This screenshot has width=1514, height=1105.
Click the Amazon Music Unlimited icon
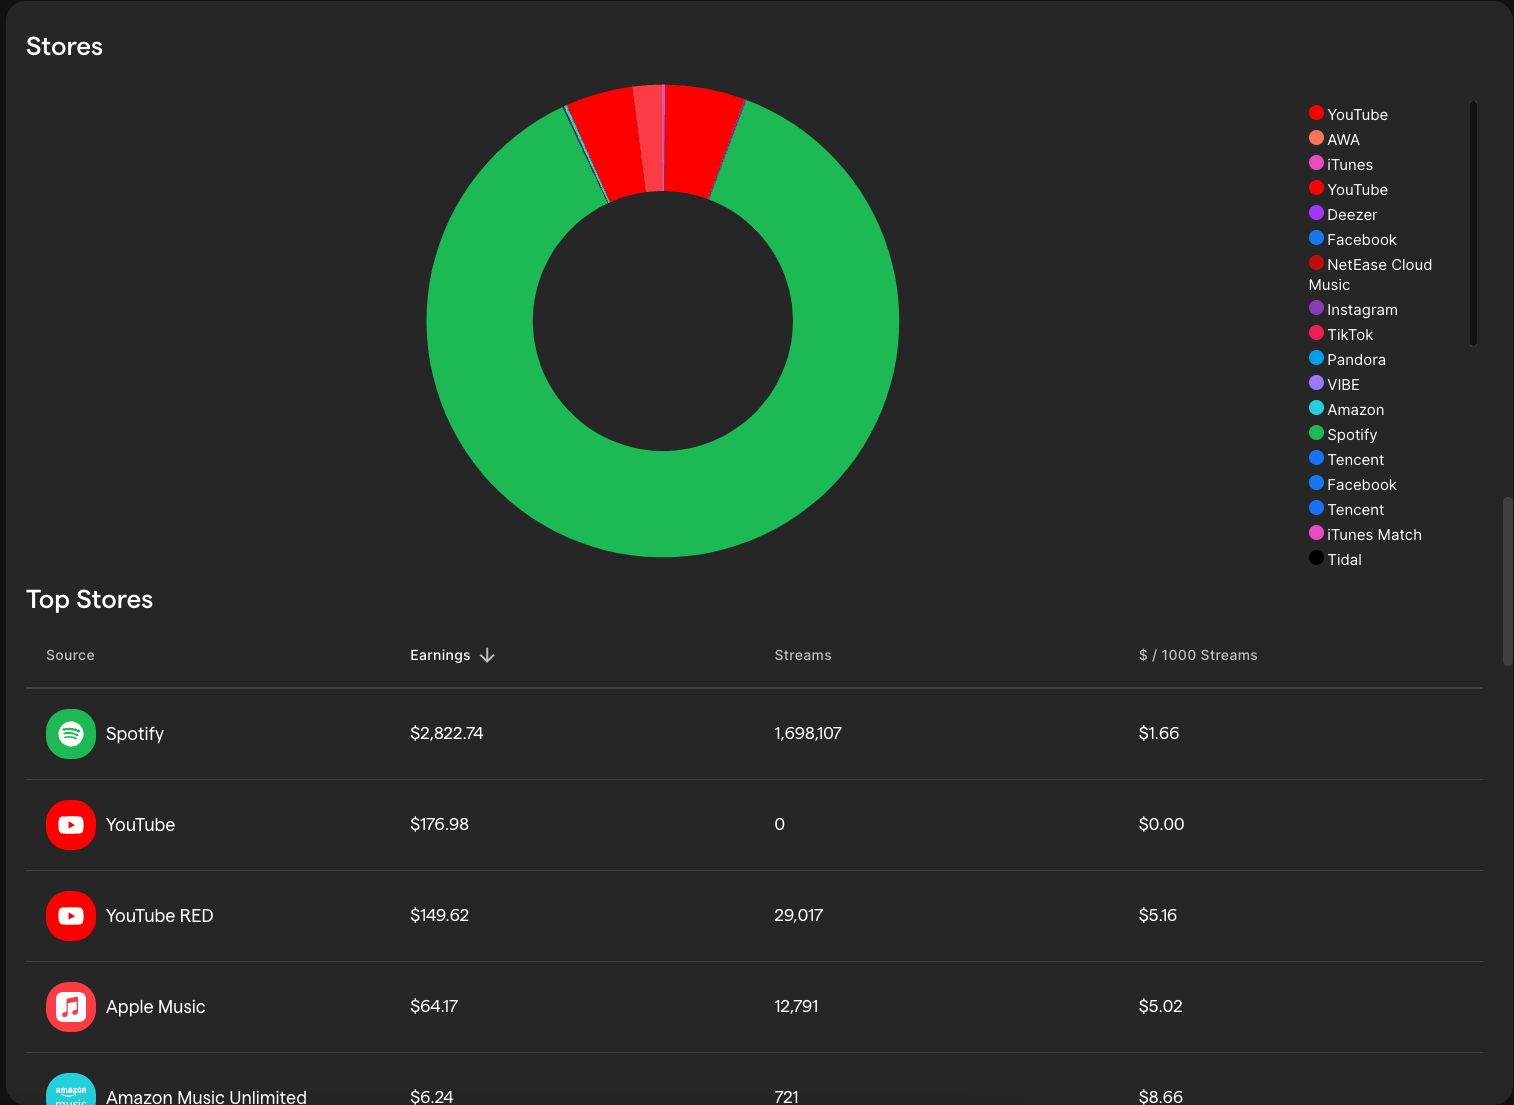(x=71, y=1089)
